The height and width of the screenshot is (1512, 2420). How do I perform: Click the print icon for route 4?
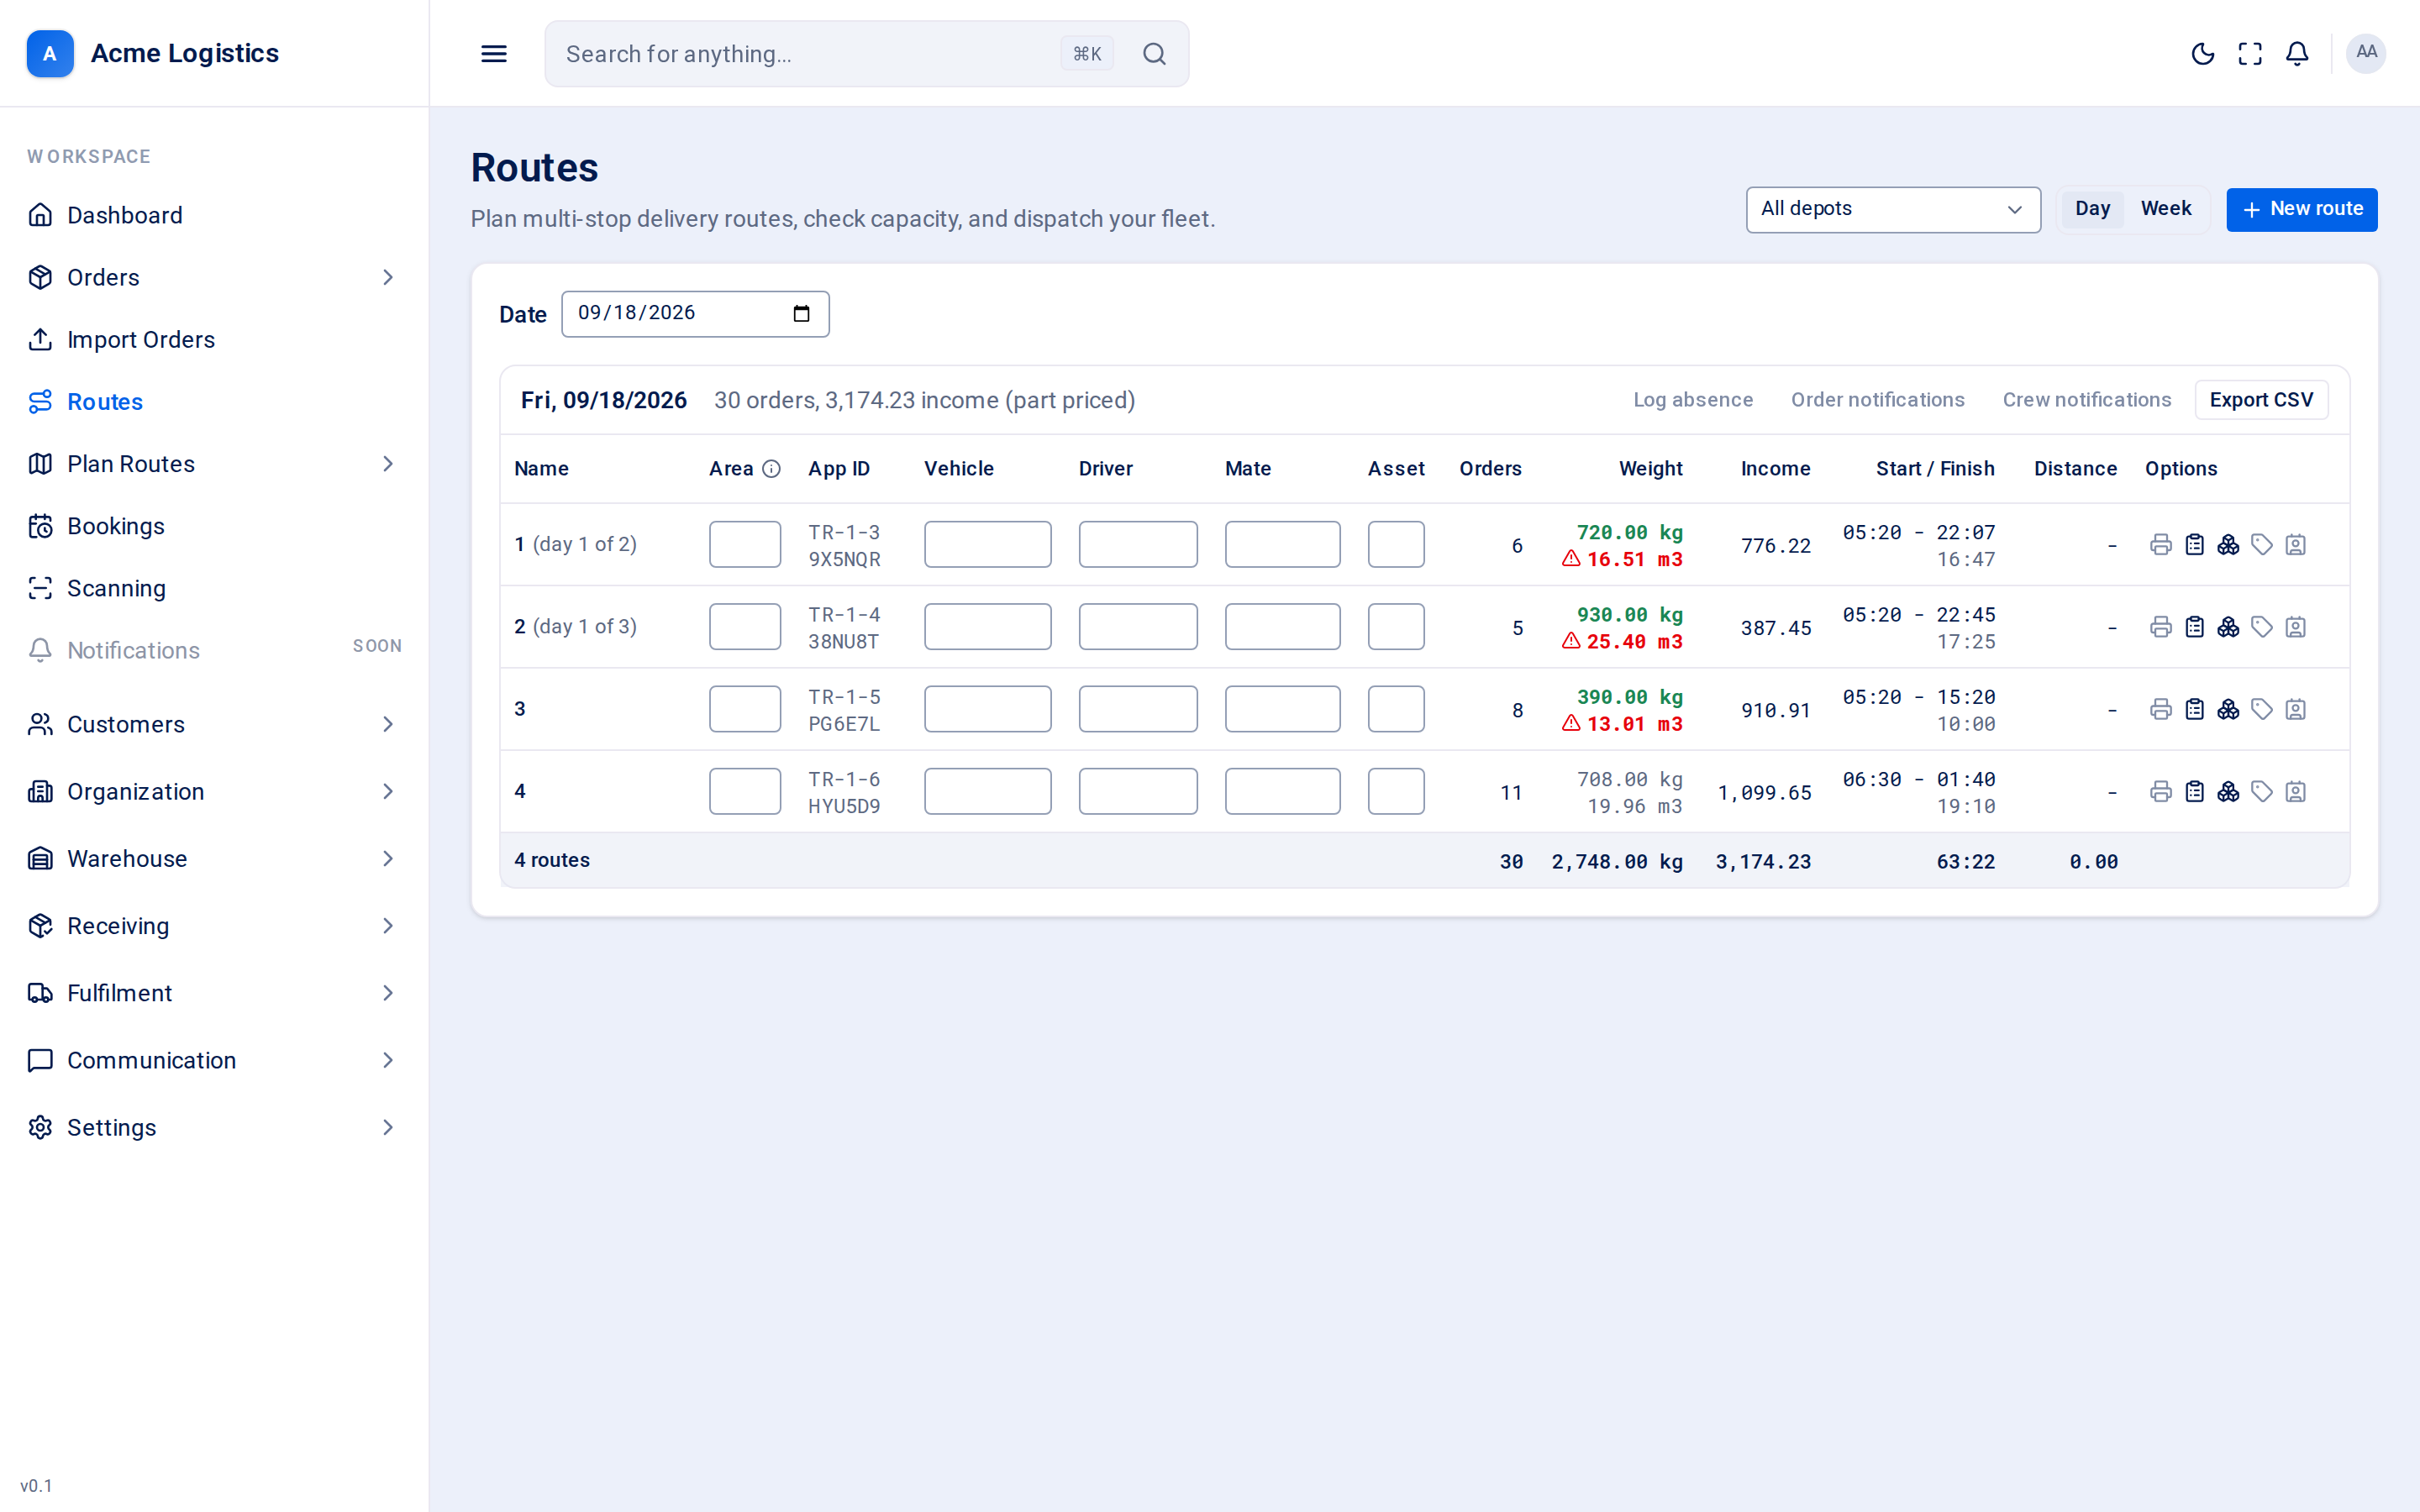coord(2161,792)
